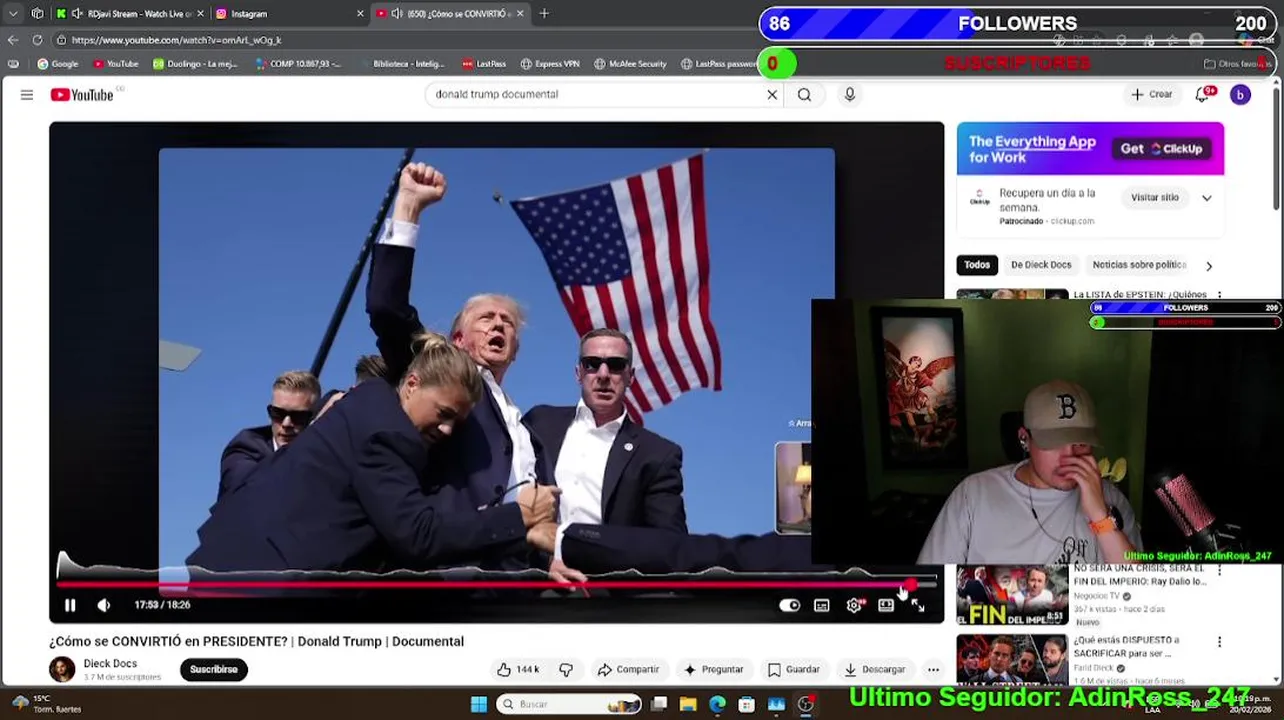This screenshot has height=720, width=1284.
Task: Turn on subtitles in the player
Action: (x=822, y=605)
